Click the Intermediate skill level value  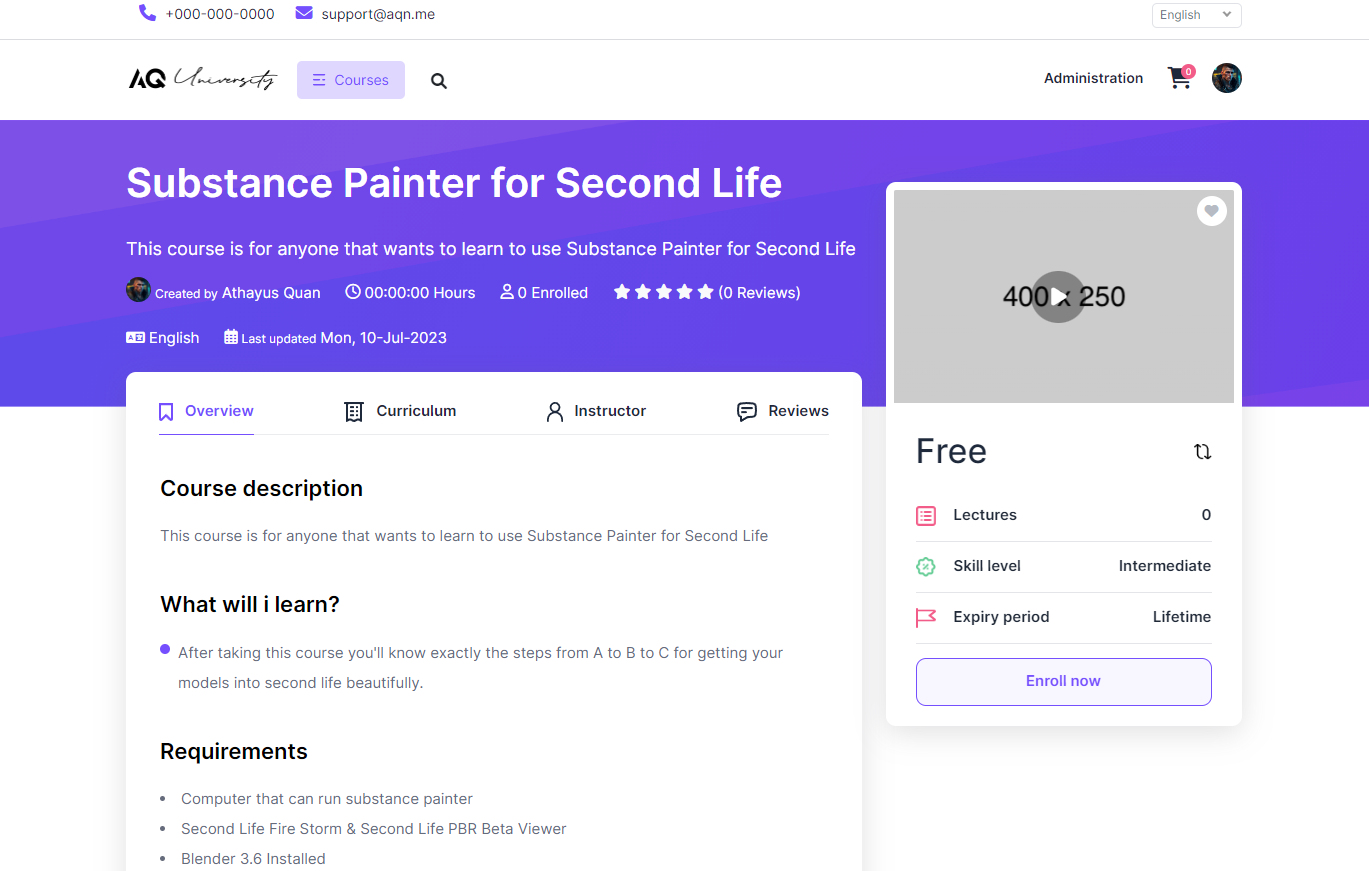[x=1164, y=566]
